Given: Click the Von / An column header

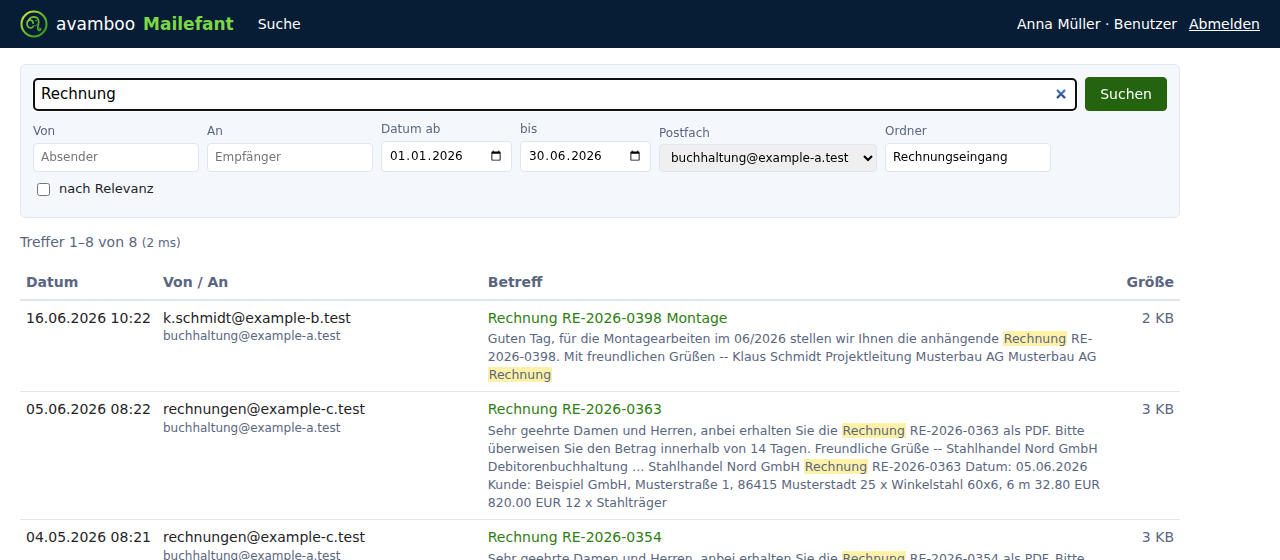Looking at the screenshot, I should pyautogui.click(x=195, y=282).
